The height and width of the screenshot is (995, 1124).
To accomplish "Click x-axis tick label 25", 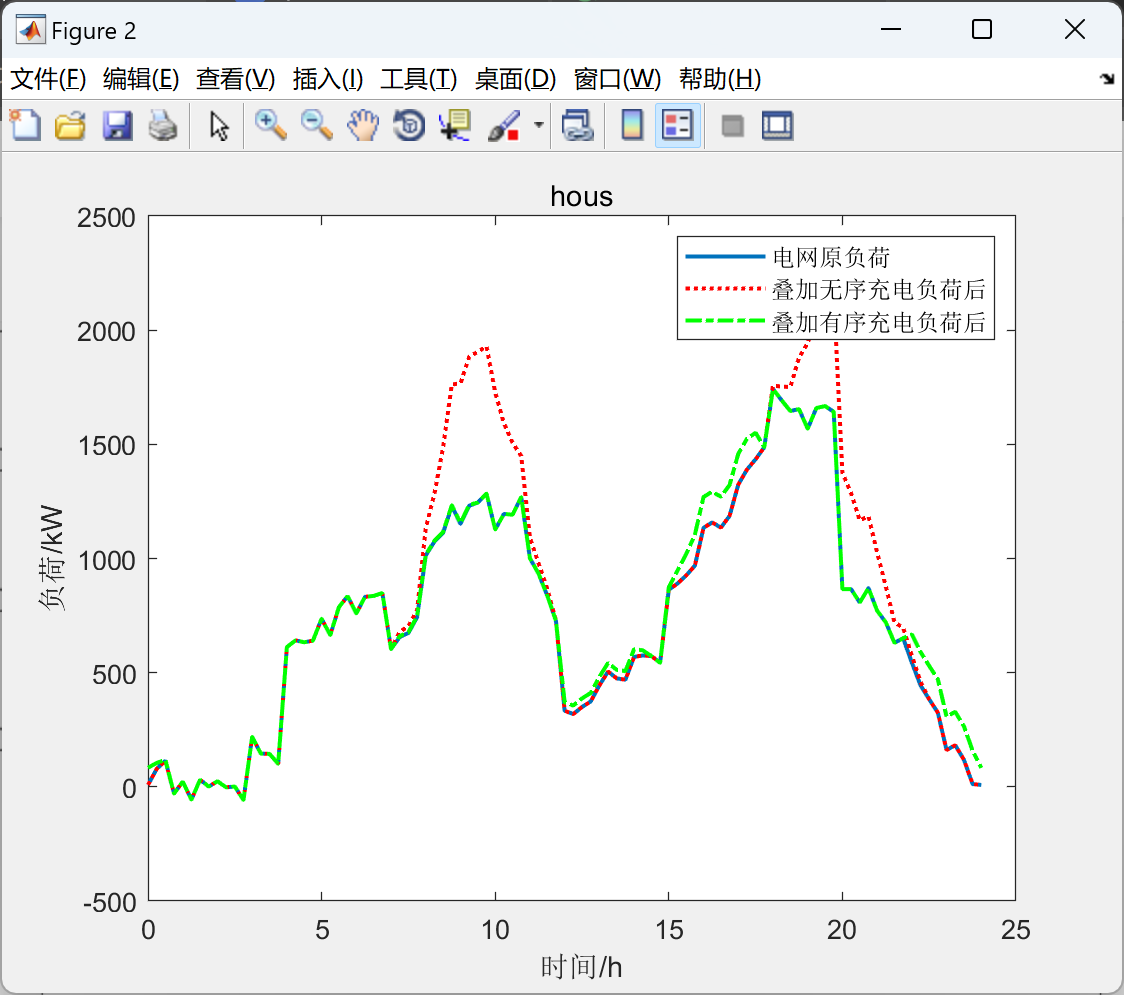I will (x=1016, y=930).
